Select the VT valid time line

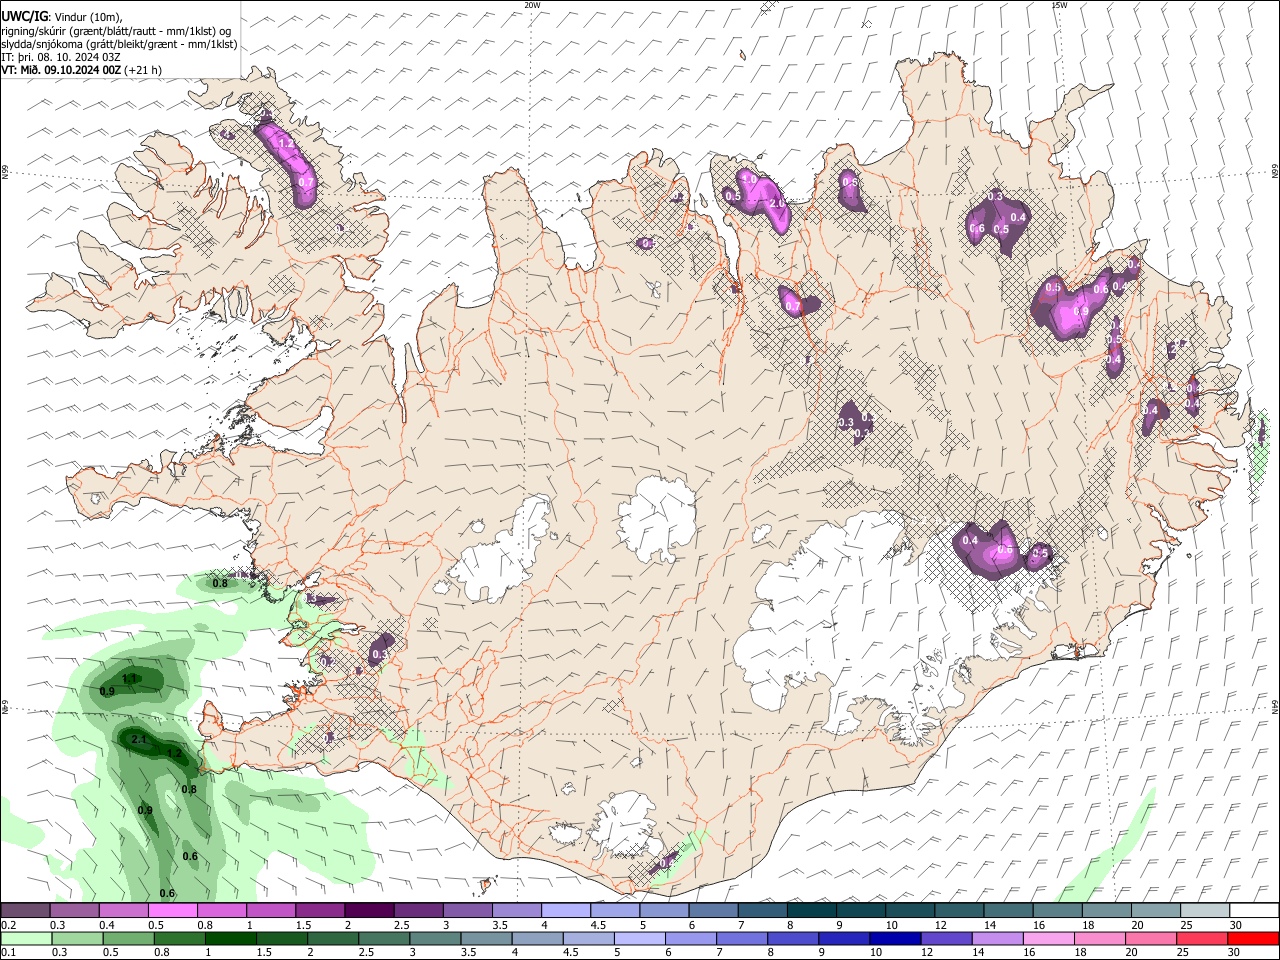(81, 70)
